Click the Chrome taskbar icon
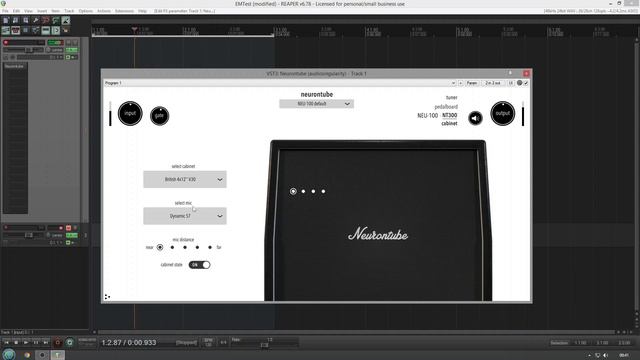 coord(27,355)
